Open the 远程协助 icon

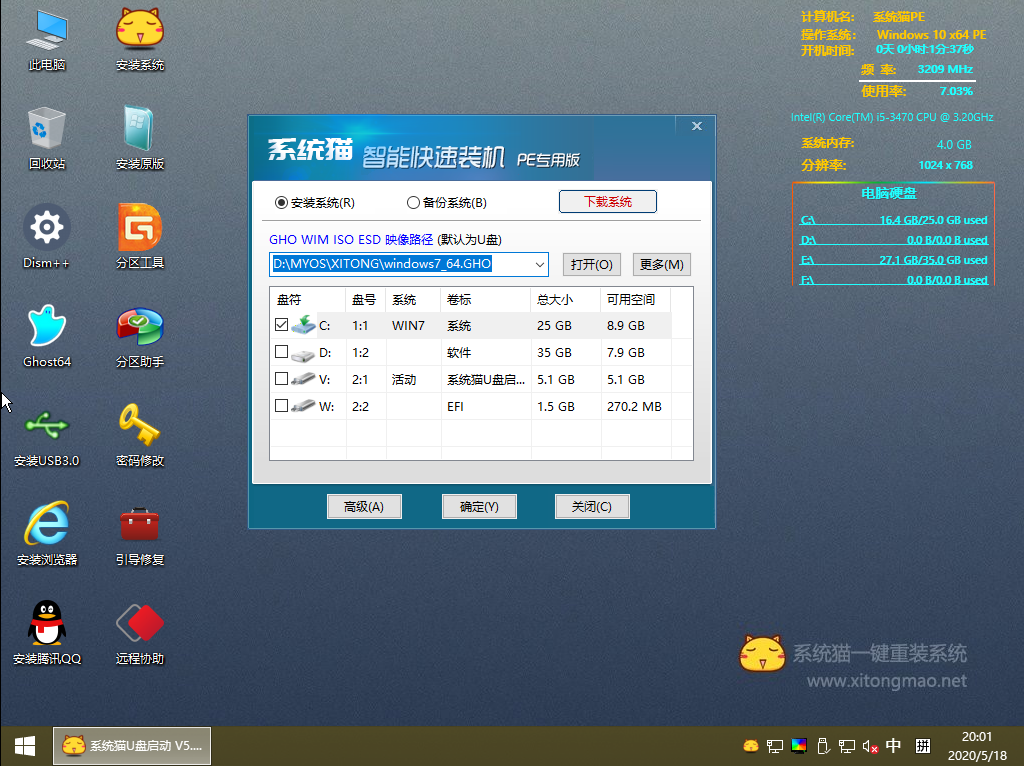click(x=140, y=633)
